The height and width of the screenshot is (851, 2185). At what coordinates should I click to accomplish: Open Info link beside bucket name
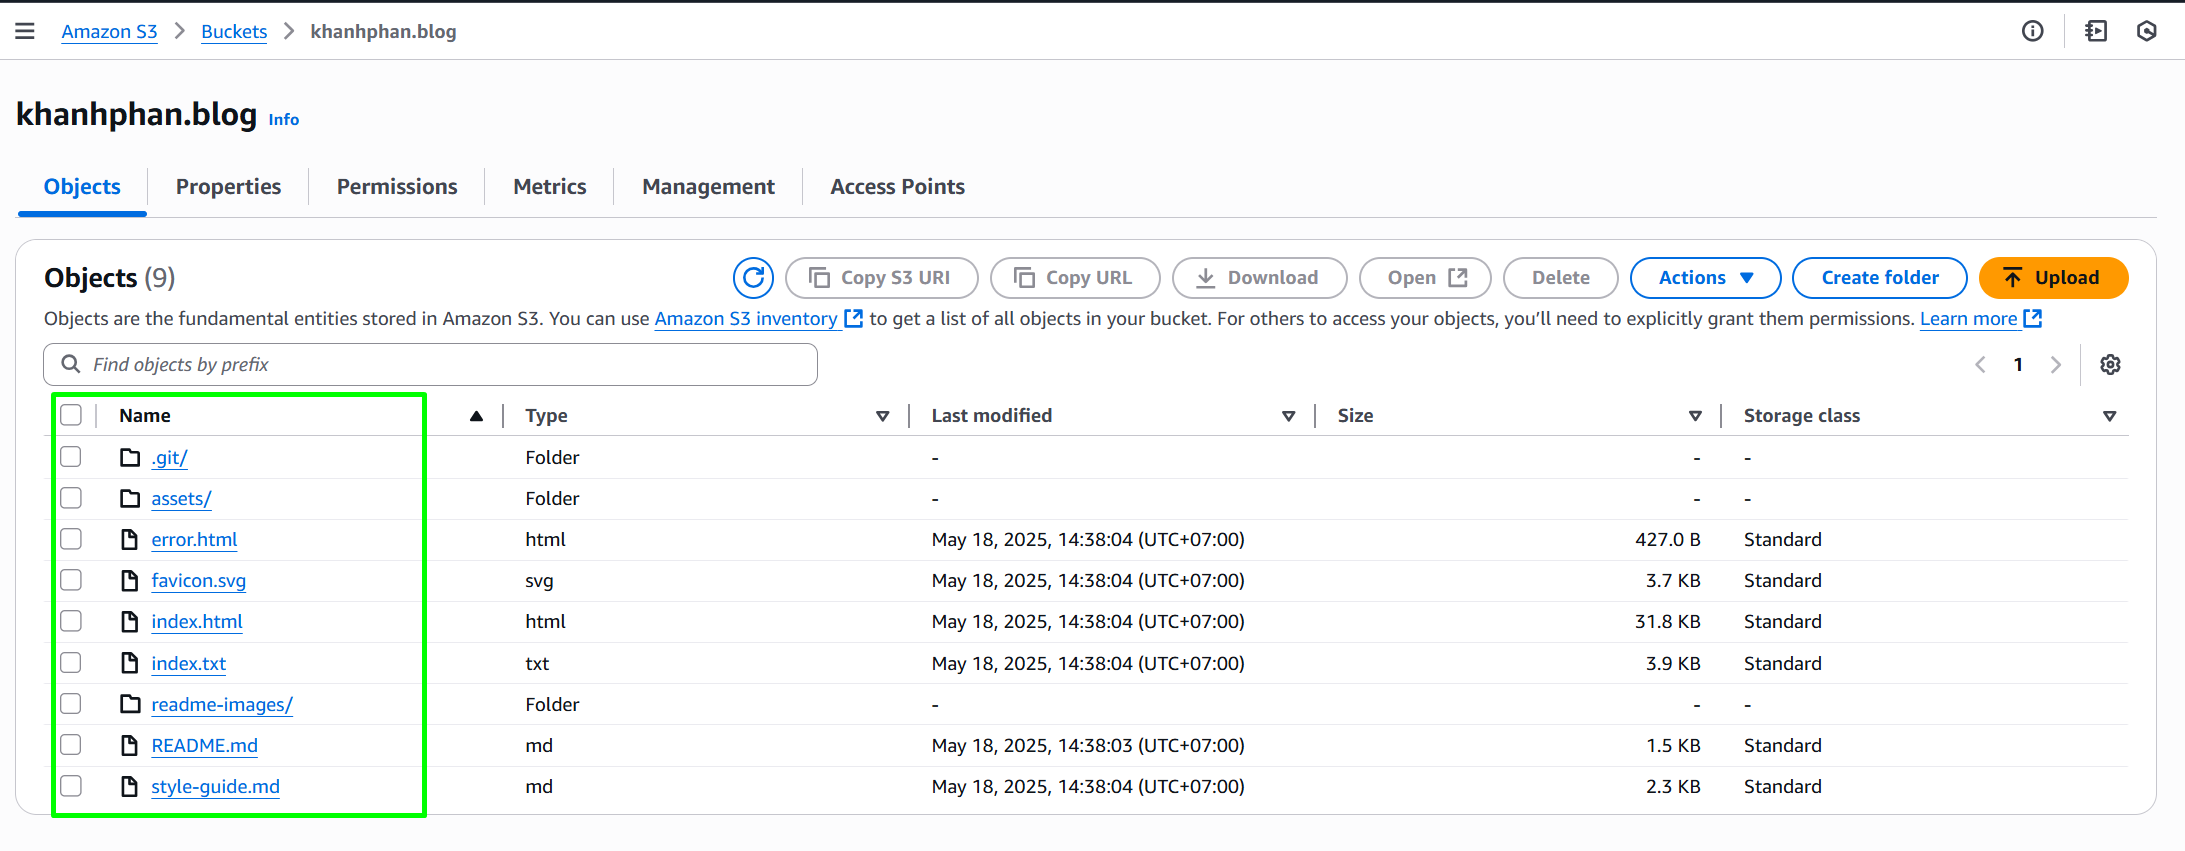pyautogui.click(x=284, y=119)
